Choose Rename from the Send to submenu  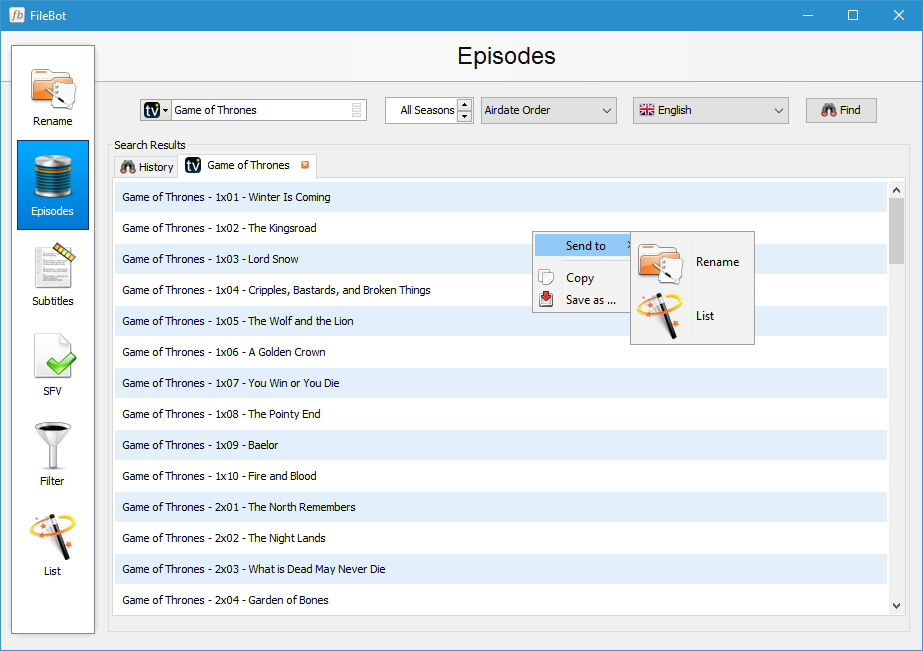tap(717, 261)
